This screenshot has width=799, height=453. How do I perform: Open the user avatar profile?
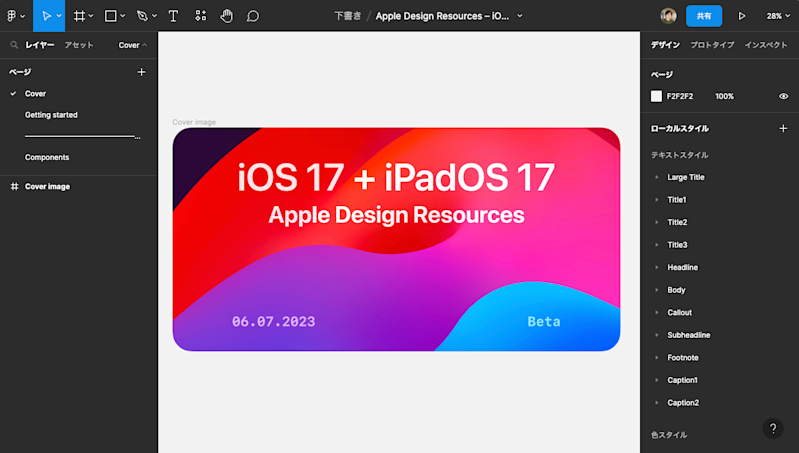click(669, 16)
